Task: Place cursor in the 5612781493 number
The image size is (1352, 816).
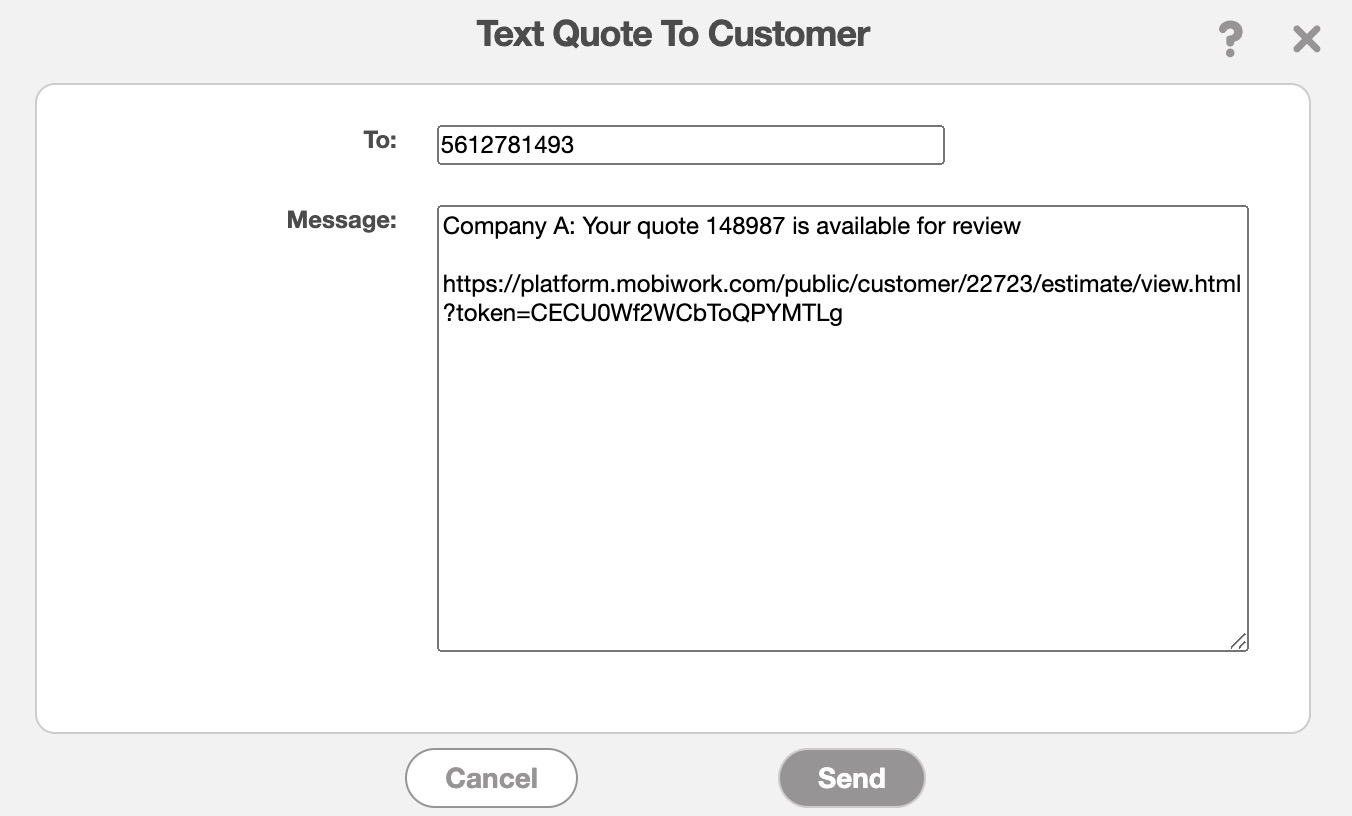Action: tap(507, 145)
